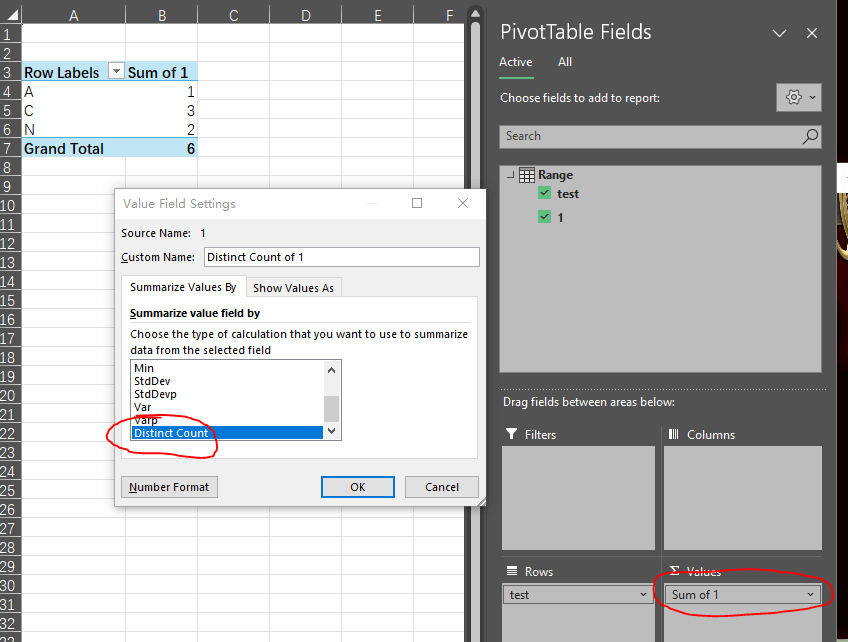Switch to the Show Values As tab

tap(293, 287)
